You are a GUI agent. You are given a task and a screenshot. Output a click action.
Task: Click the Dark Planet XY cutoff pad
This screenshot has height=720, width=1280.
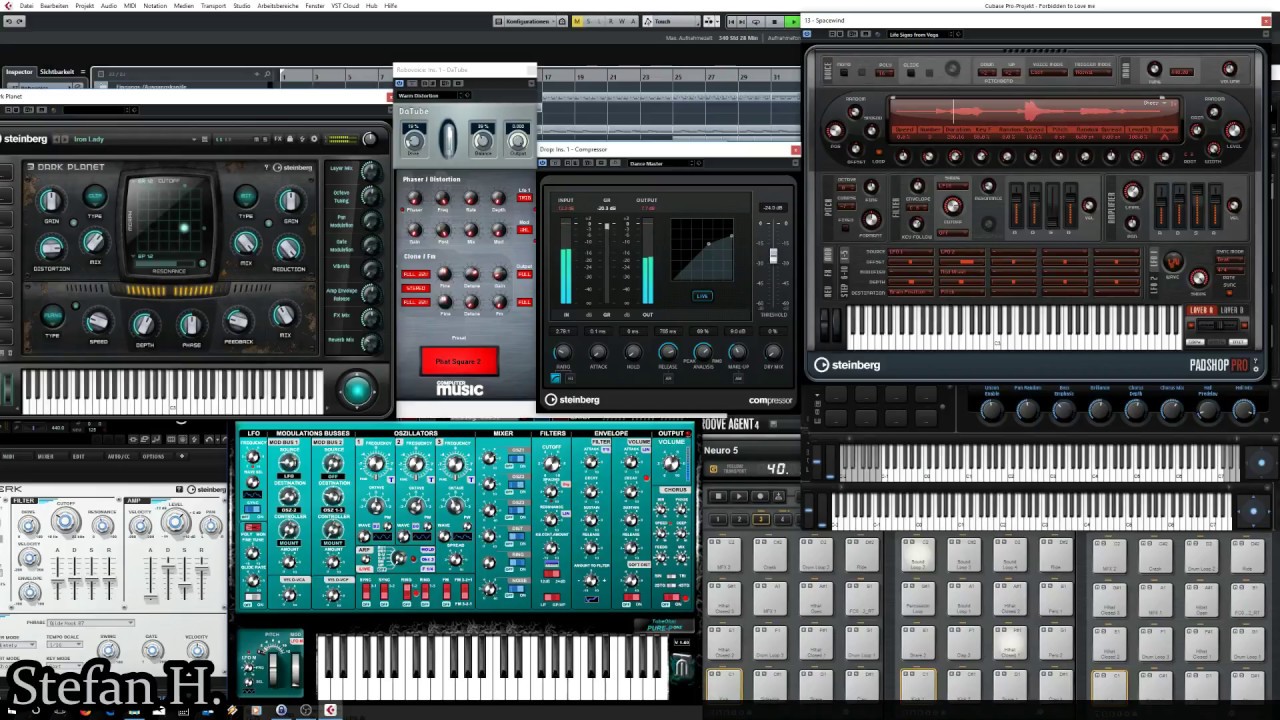[169, 218]
